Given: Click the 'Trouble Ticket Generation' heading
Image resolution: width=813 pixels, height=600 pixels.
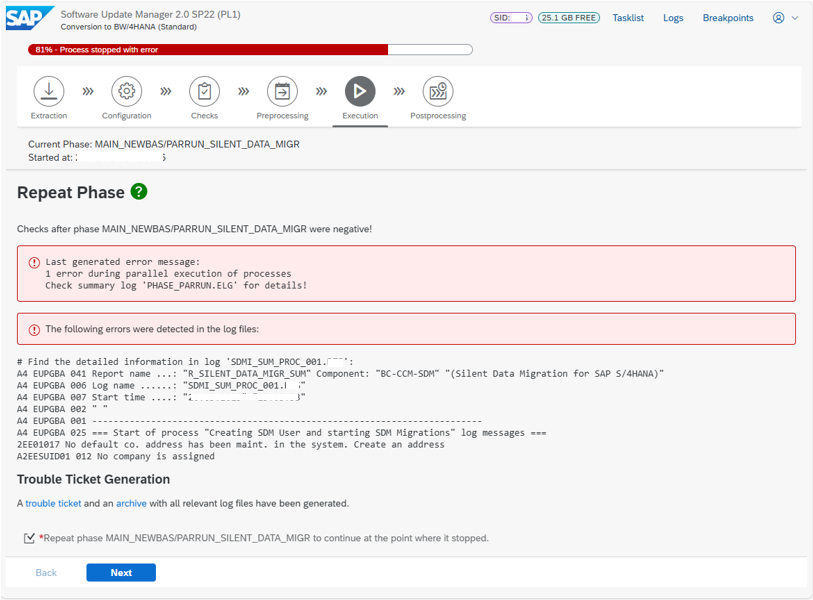Looking at the screenshot, I should tap(93, 479).
